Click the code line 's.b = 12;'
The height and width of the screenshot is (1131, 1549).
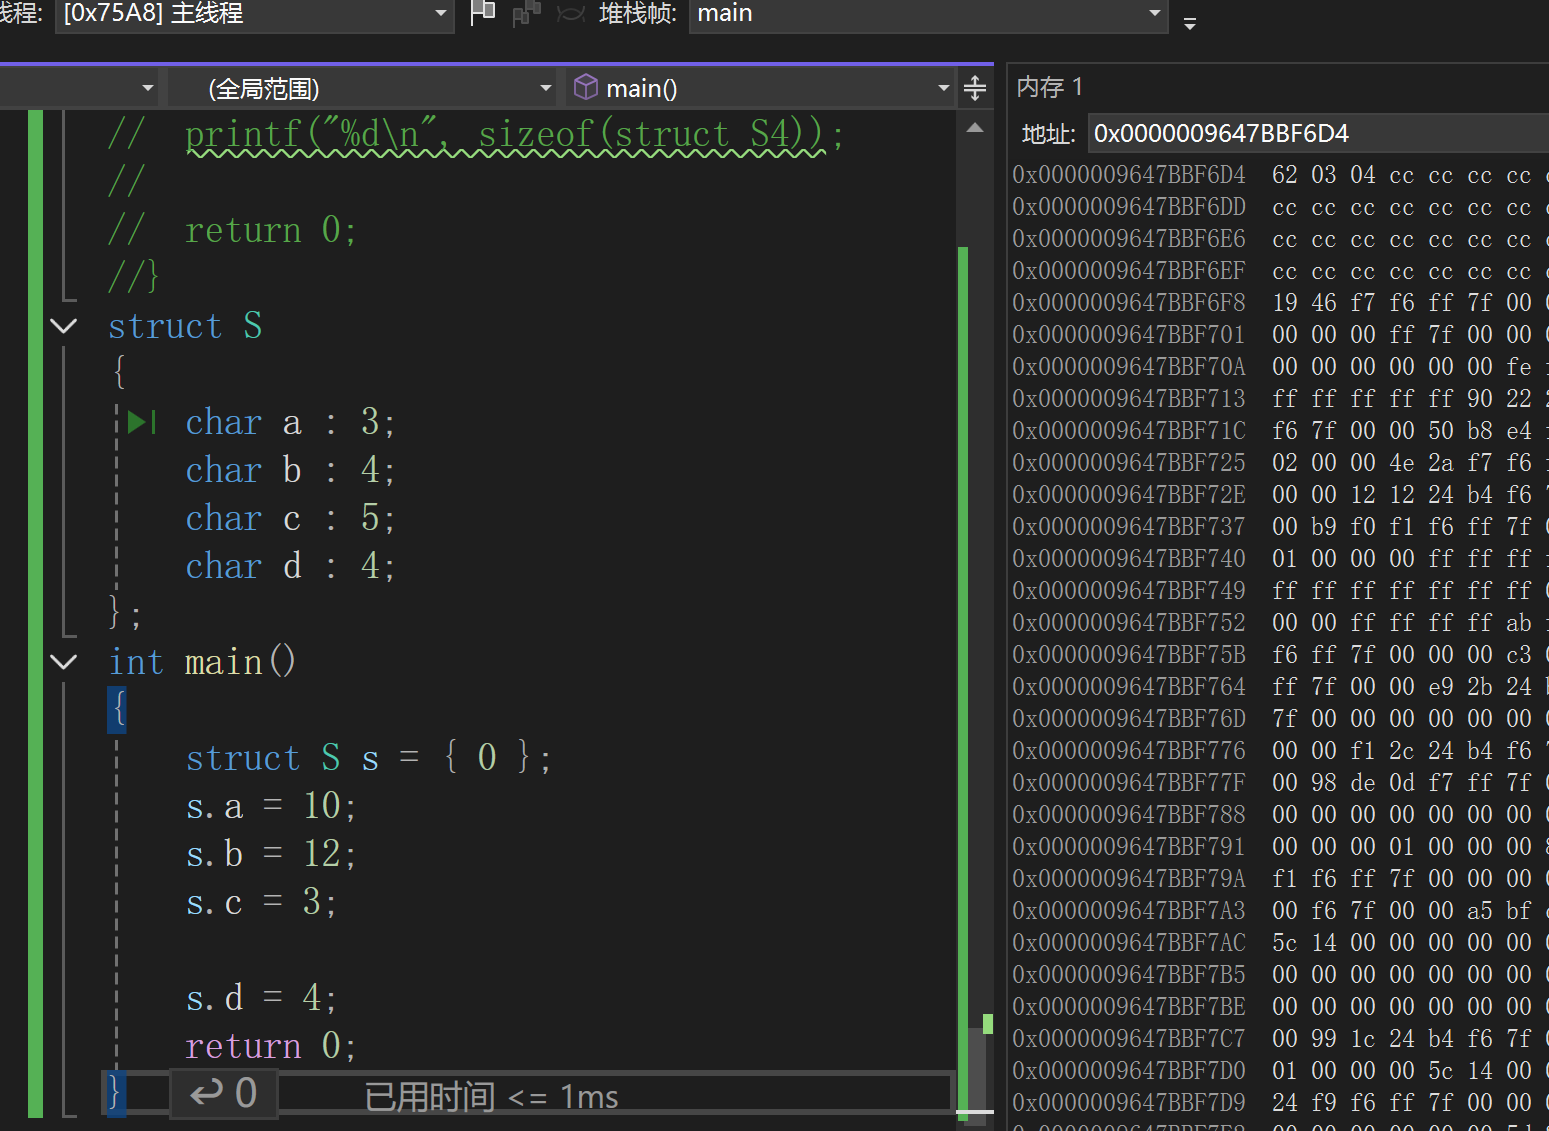[x=271, y=854]
